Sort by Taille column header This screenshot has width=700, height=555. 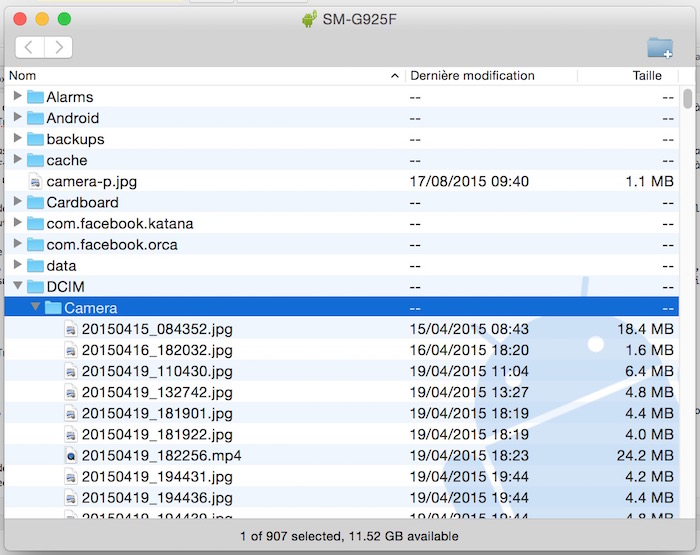(646, 76)
